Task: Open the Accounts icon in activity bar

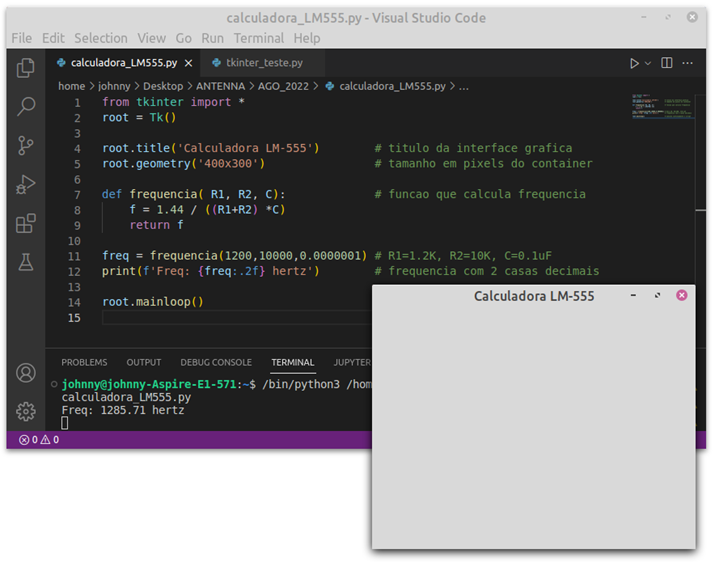Action: coord(26,373)
